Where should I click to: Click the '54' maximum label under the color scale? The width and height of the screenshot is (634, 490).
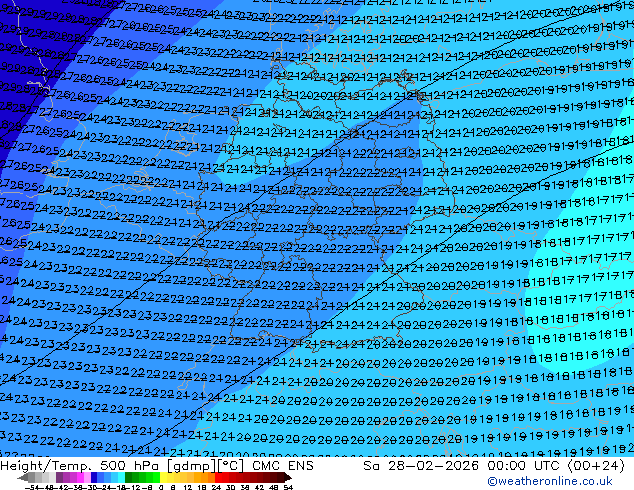[x=287, y=488]
